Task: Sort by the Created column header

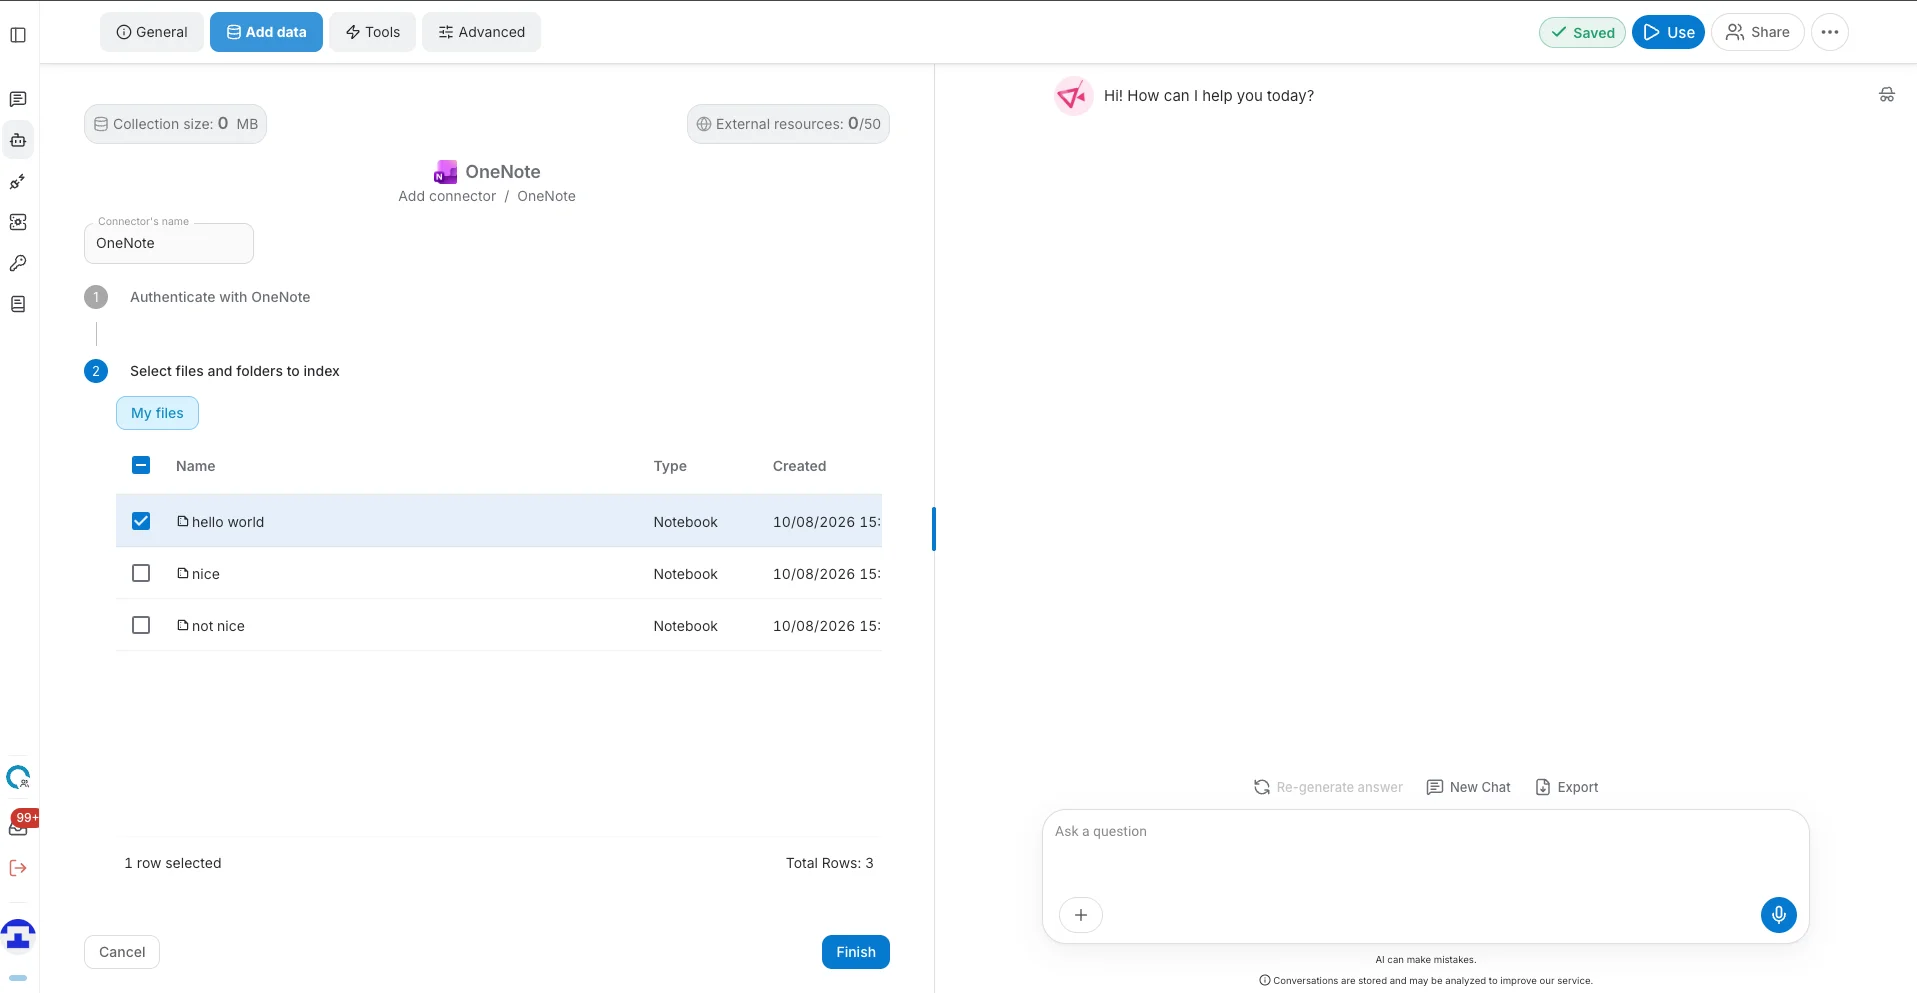Action: click(x=800, y=466)
